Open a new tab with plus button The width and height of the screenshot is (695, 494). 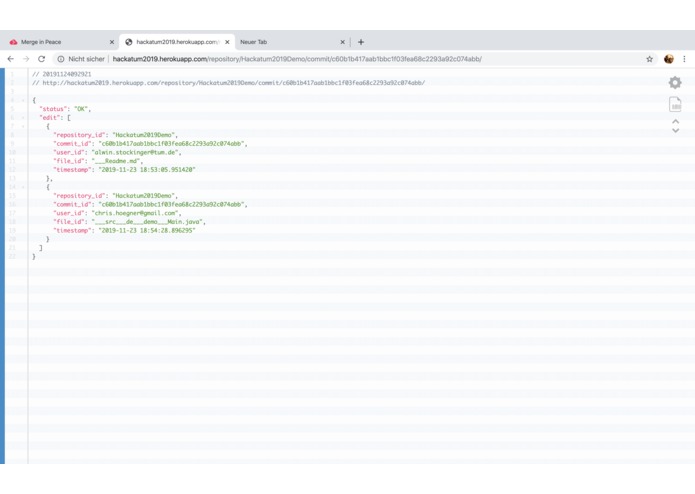[361, 42]
